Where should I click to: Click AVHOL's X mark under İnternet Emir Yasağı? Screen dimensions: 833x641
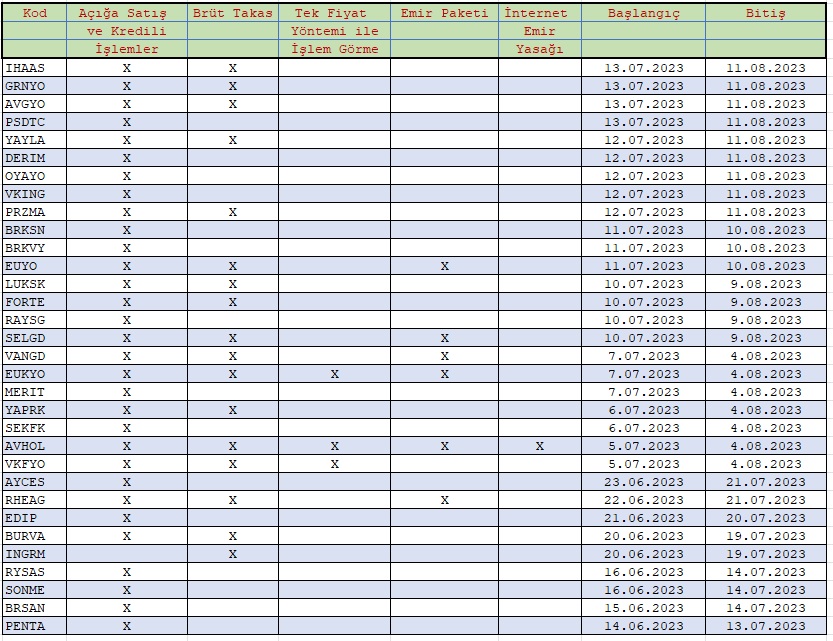(539, 446)
